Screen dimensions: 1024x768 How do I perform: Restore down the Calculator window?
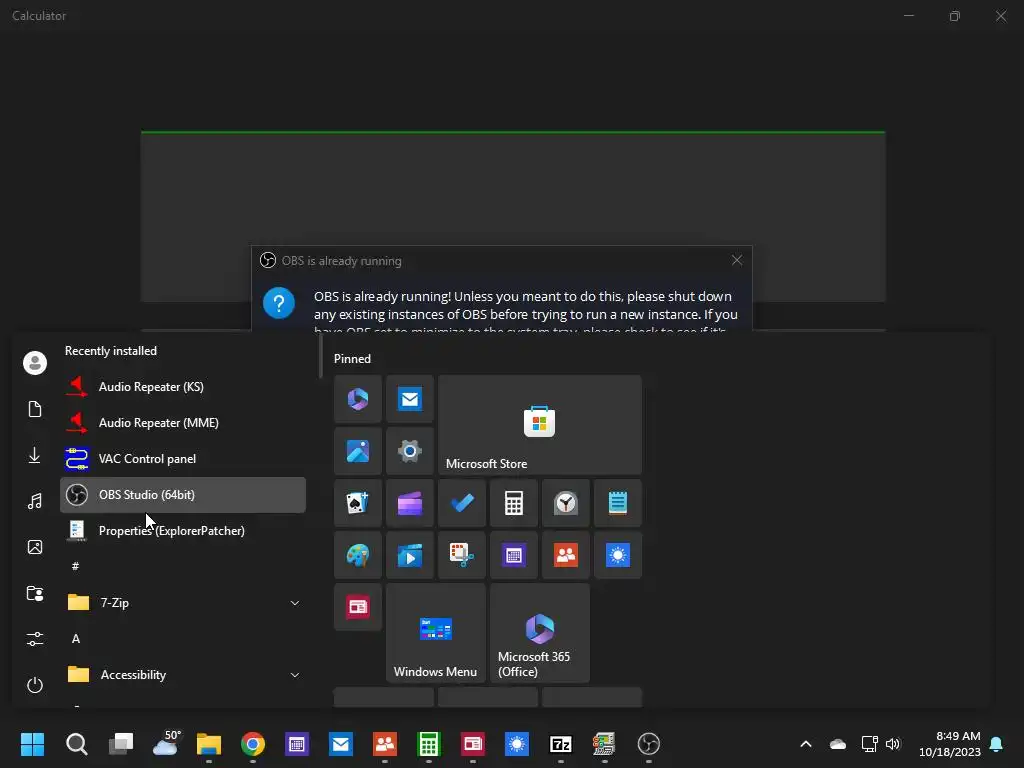coord(954,16)
